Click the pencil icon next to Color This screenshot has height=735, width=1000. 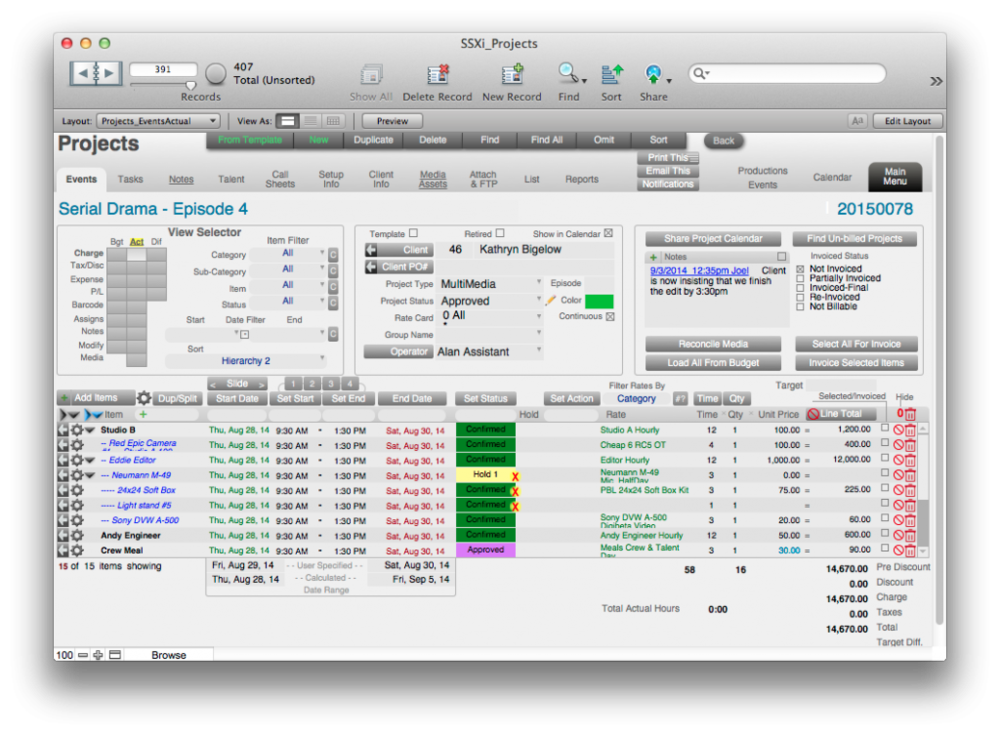click(x=551, y=298)
